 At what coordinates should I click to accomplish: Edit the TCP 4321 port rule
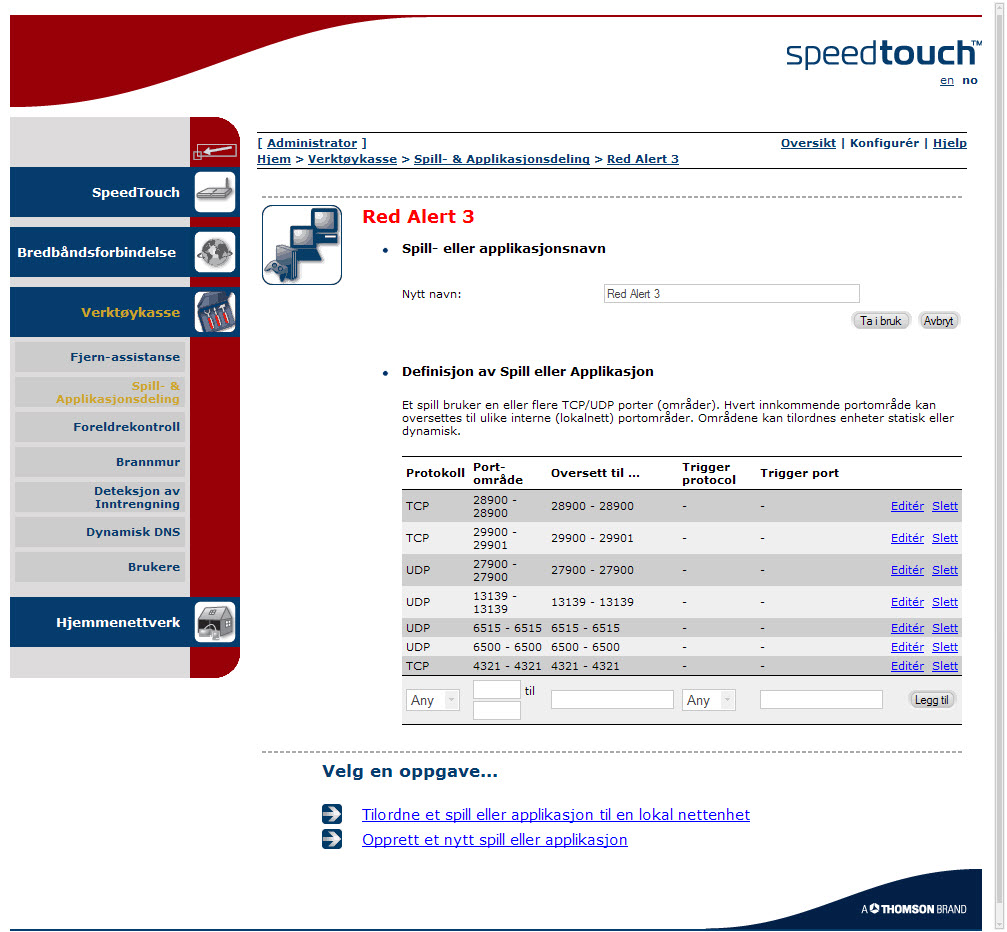click(x=907, y=666)
